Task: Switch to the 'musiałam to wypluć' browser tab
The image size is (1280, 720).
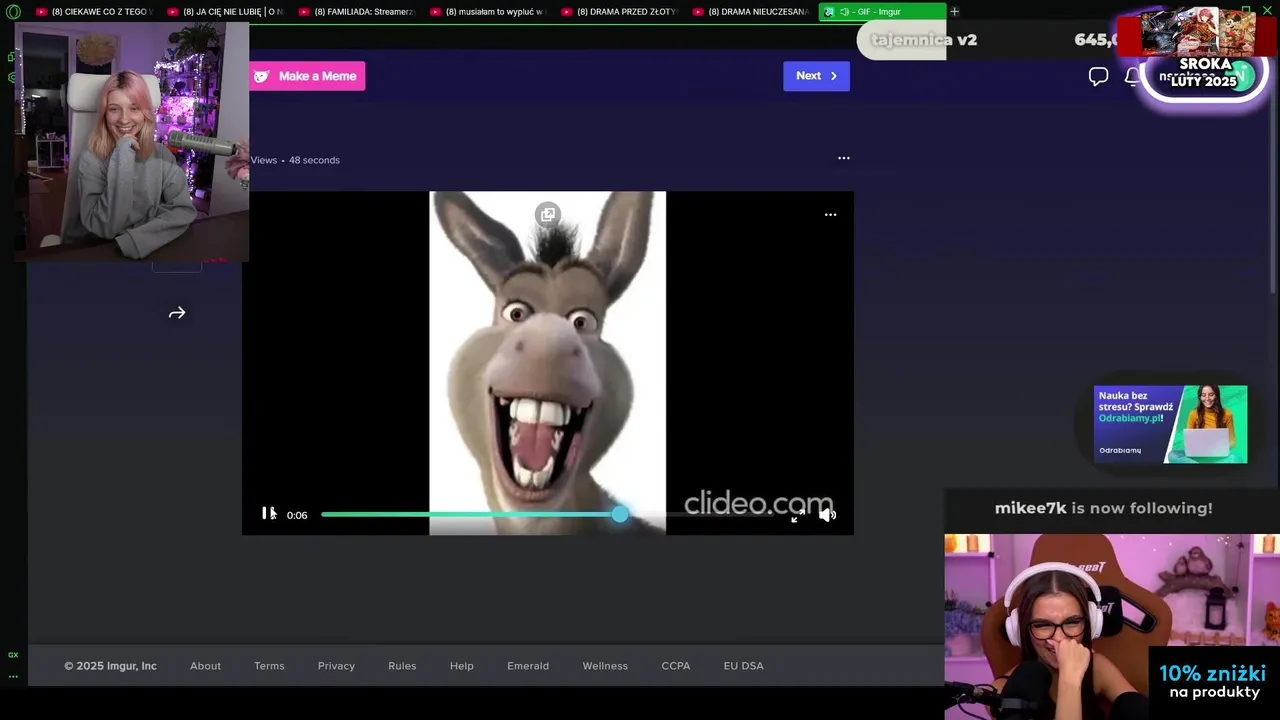Action: 486,12
